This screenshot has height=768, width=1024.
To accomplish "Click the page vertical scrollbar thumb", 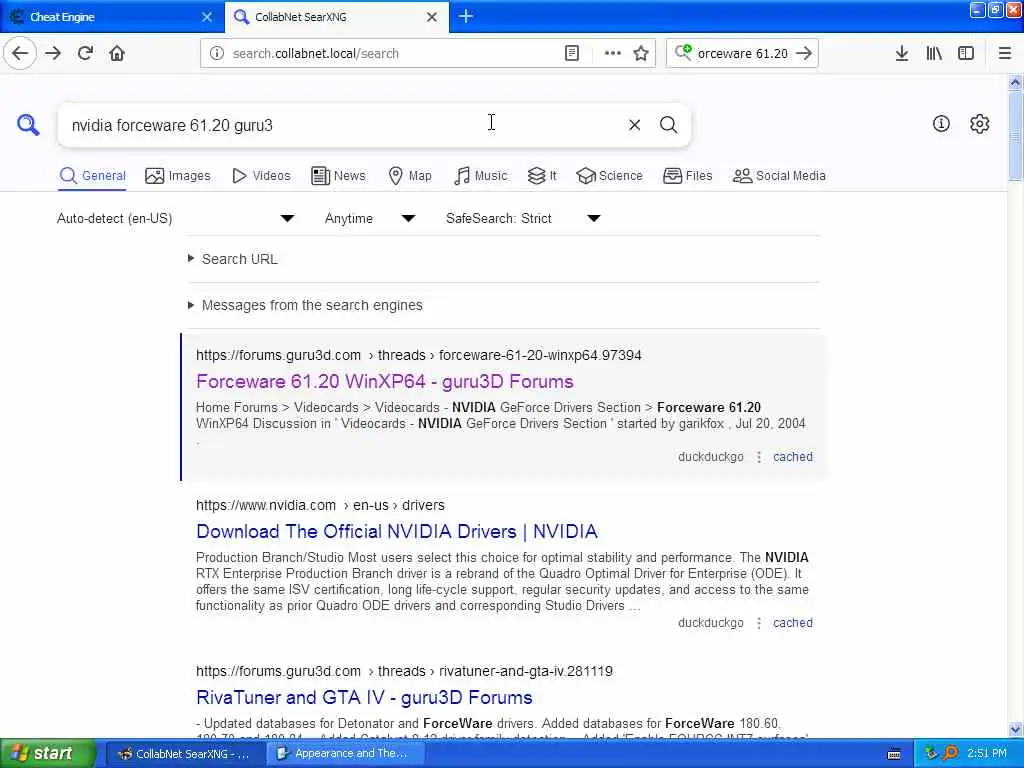I will point(1015,136).
